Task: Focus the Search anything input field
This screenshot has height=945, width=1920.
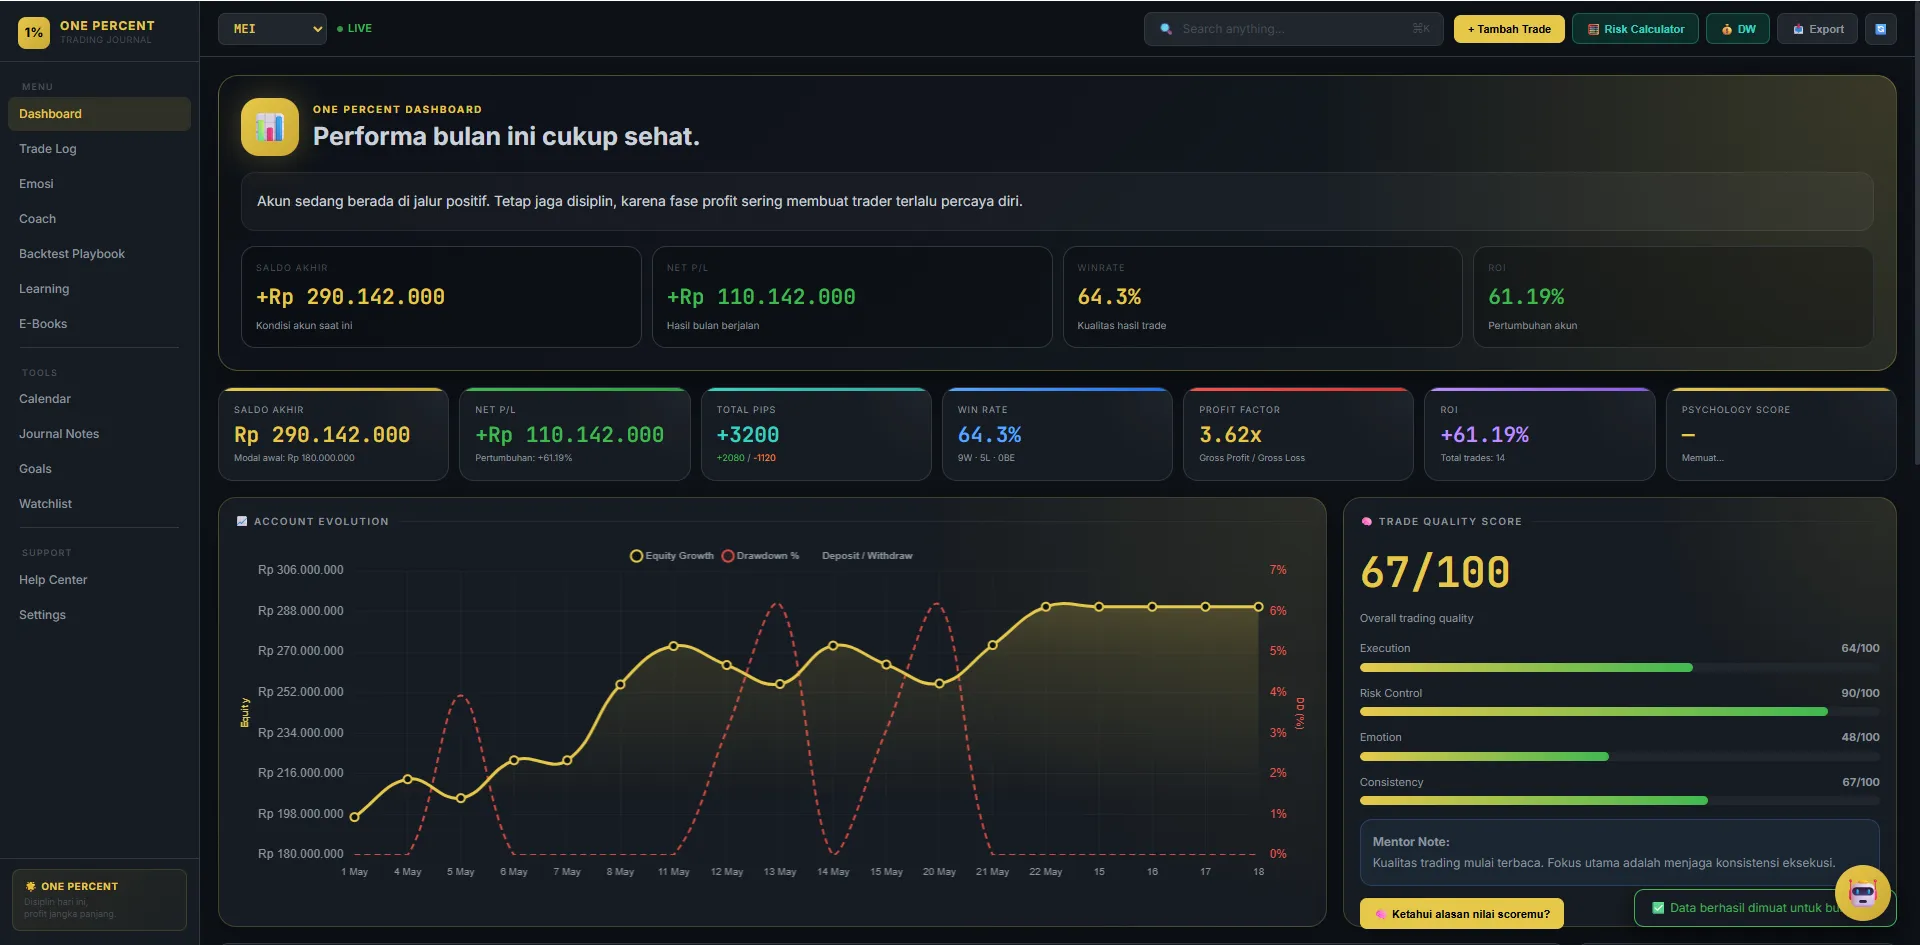Action: (1293, 29)
